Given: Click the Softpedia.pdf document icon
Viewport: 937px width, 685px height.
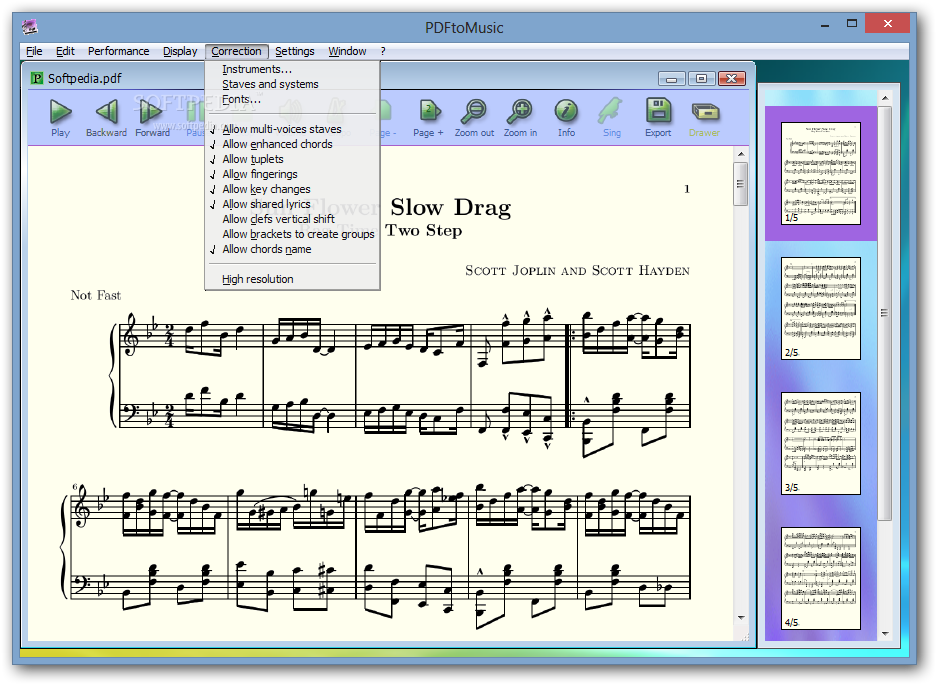Looking at the screenshot, I should pyautogui.click(x=37, y=78).
